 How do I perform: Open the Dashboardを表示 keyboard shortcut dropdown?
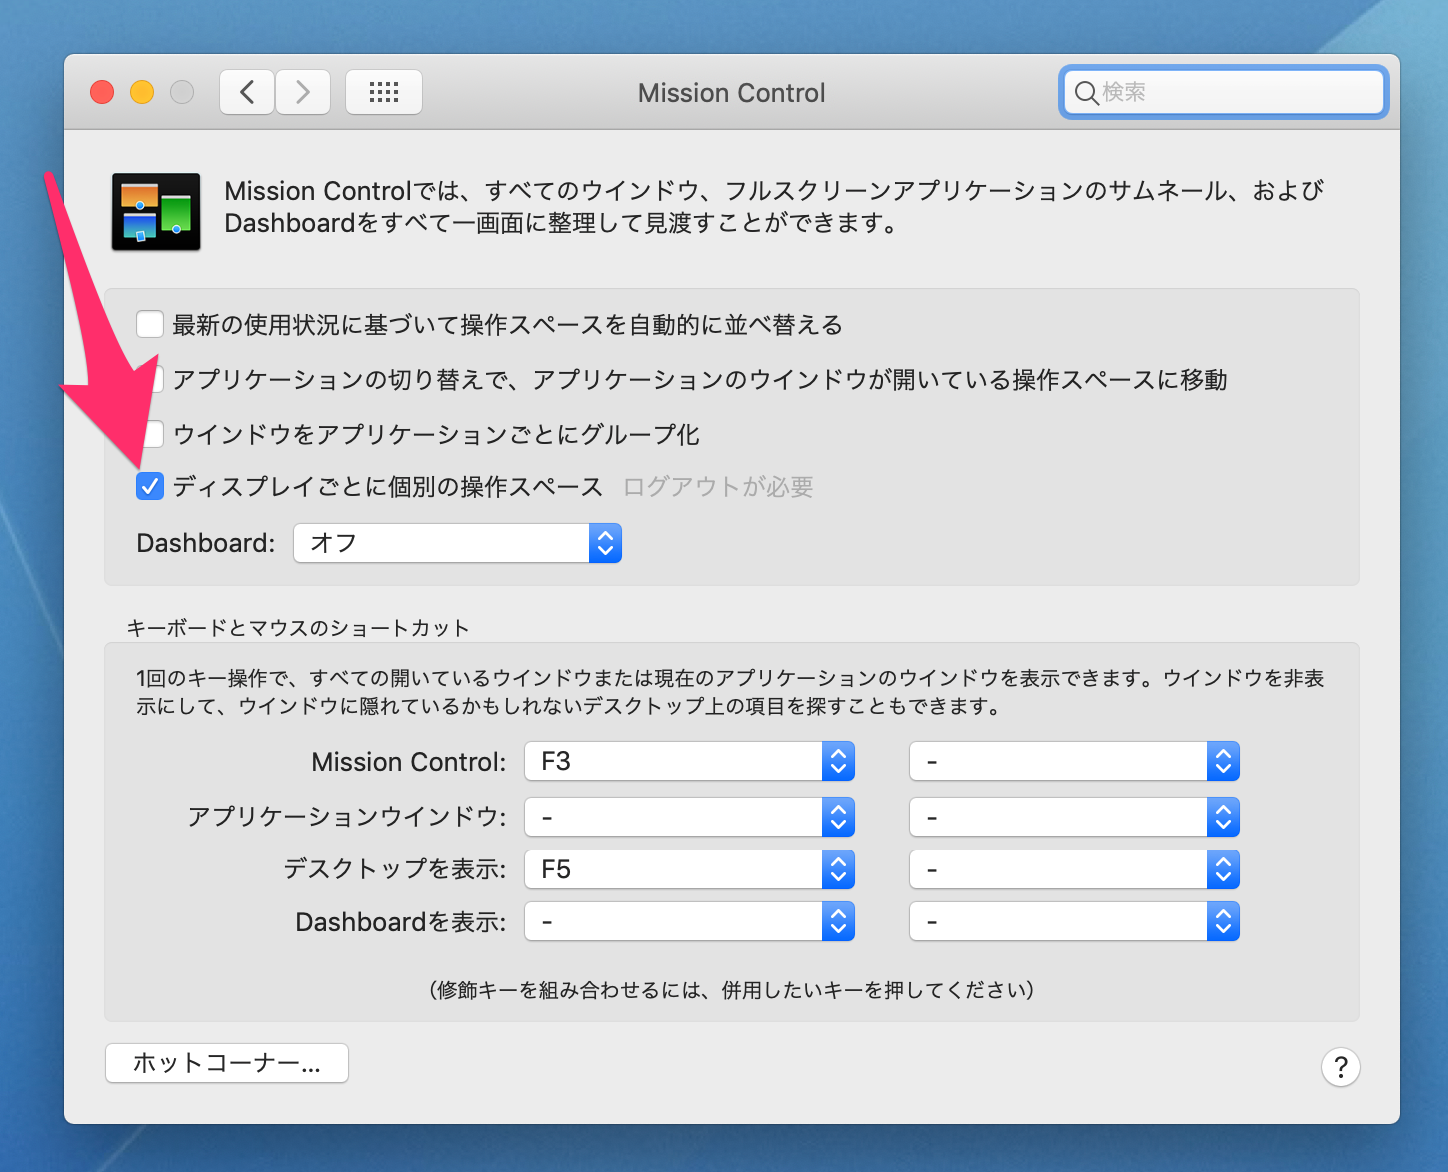(689, 922)
